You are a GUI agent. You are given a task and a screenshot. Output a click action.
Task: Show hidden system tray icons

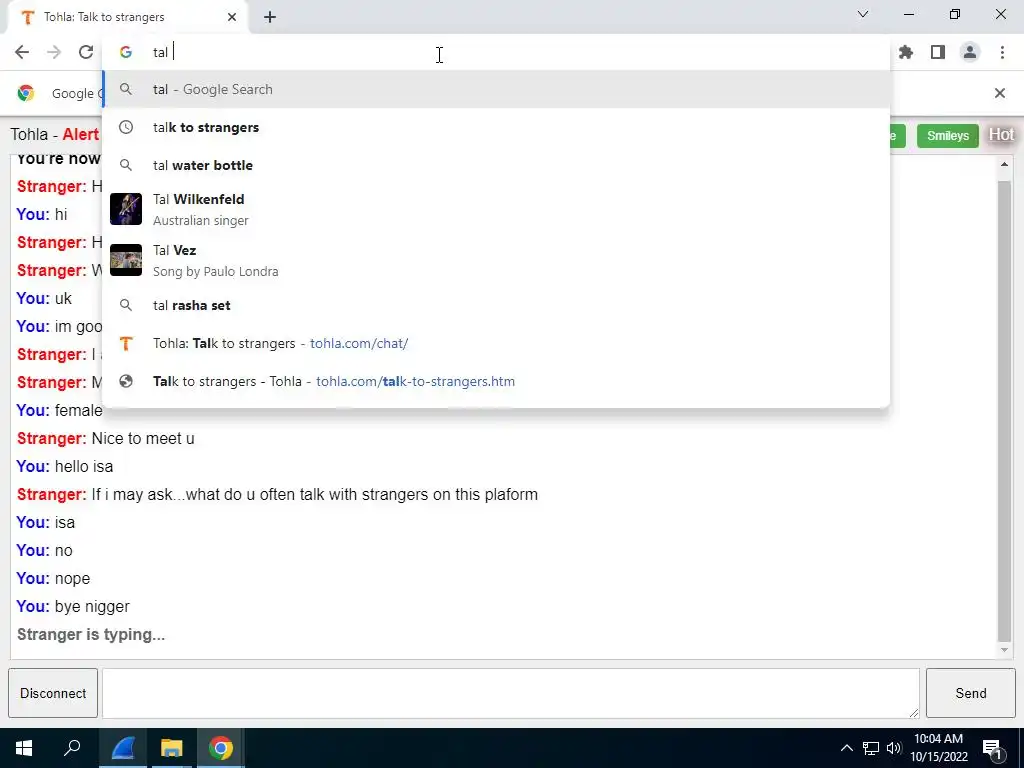coord(846,748)
